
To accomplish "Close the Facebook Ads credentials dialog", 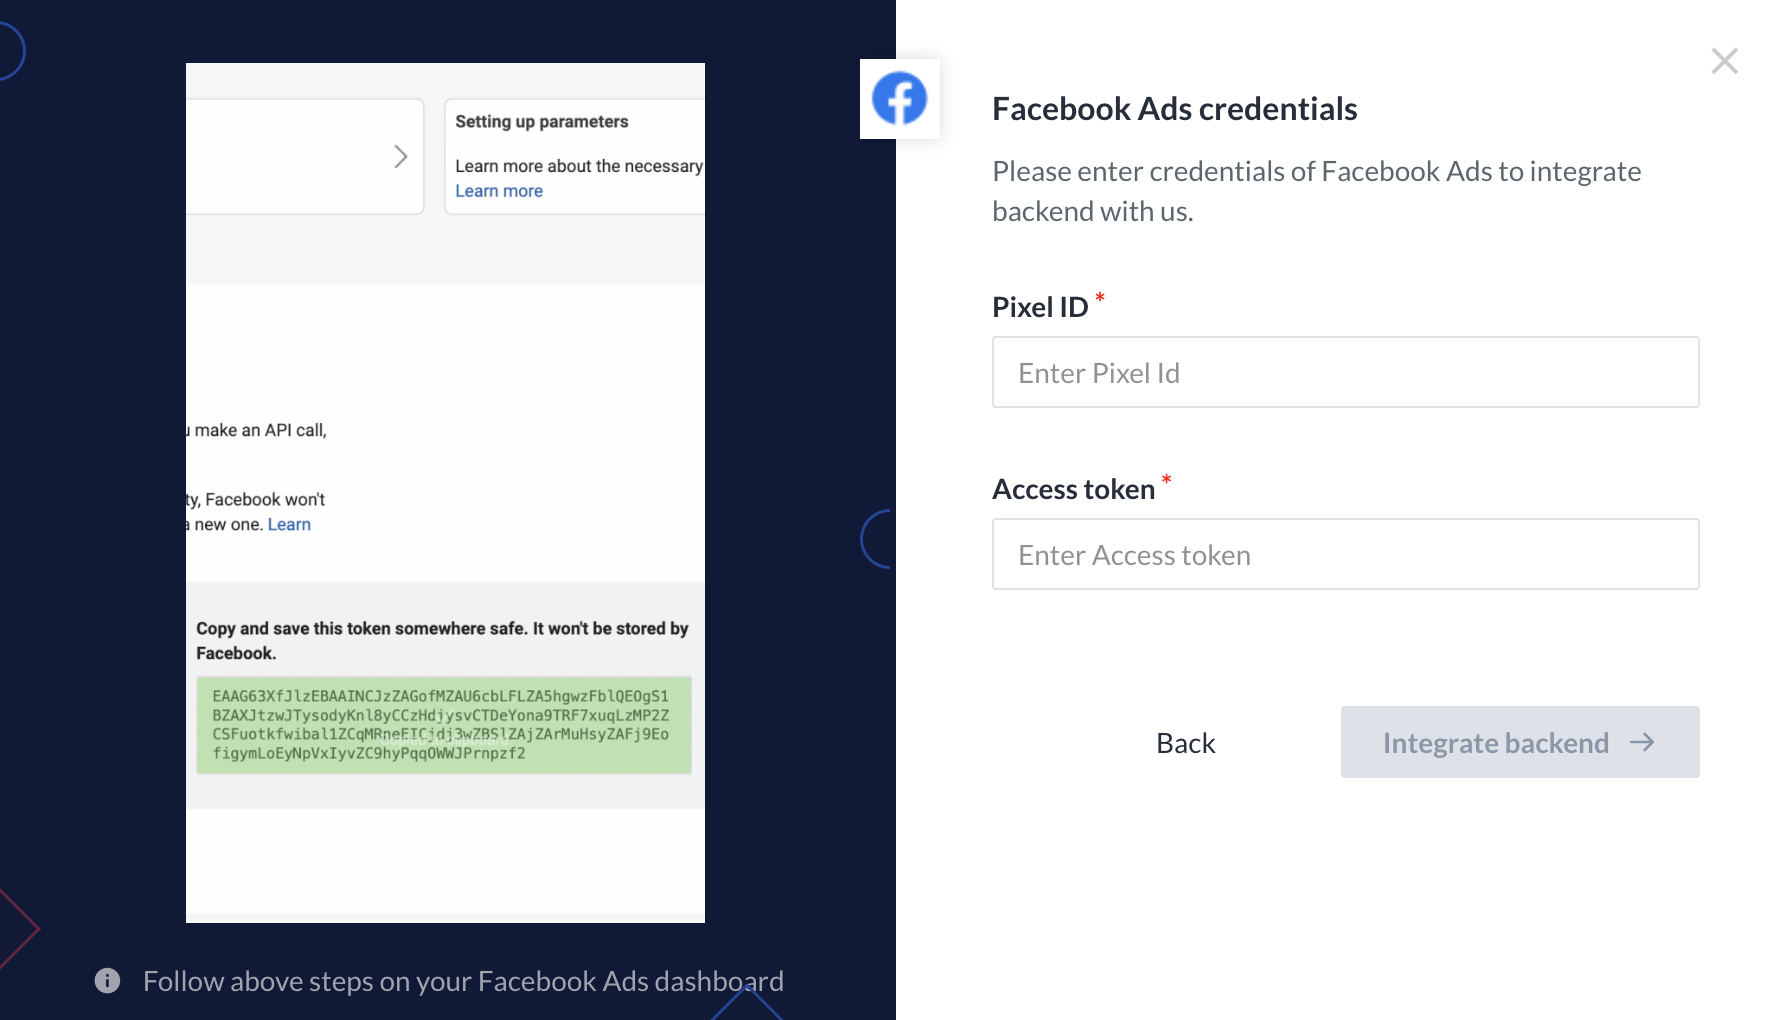I will 1724,61.
